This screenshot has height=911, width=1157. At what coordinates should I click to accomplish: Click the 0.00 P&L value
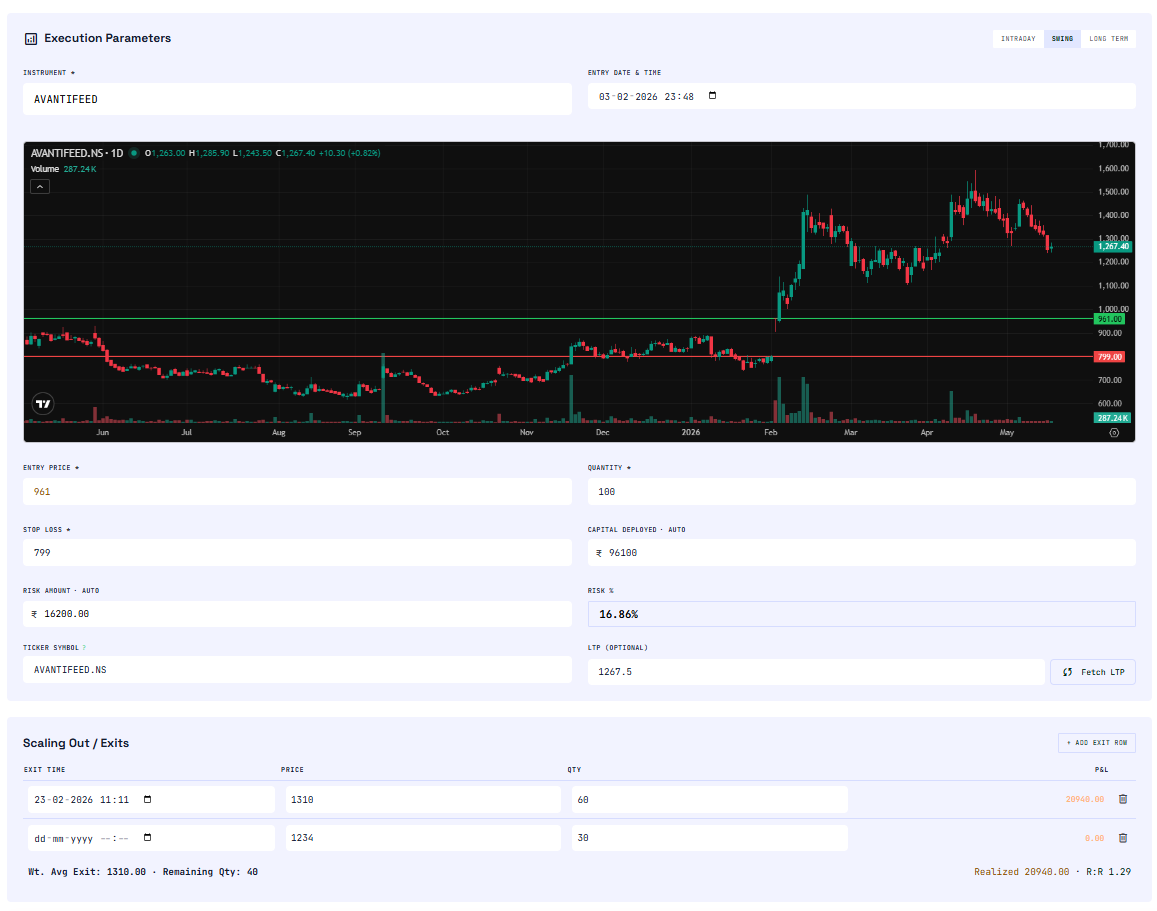(1094, 839)
